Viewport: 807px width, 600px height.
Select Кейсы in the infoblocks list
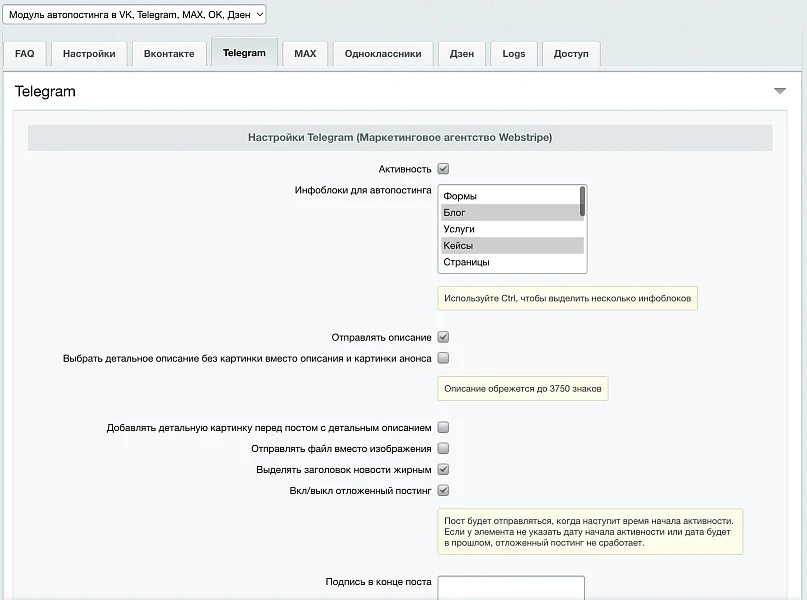(513, 245)
